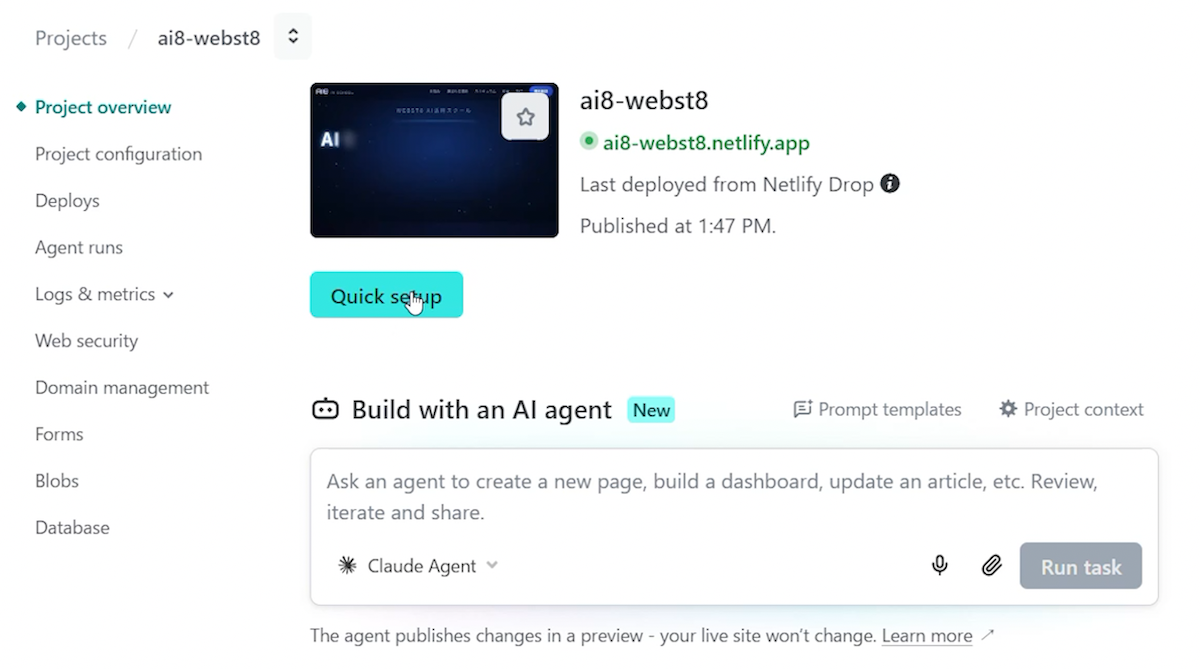The image size is (1200, 669).
Task: Click the Prompt templates chat icon
Action: coord(802,409)
